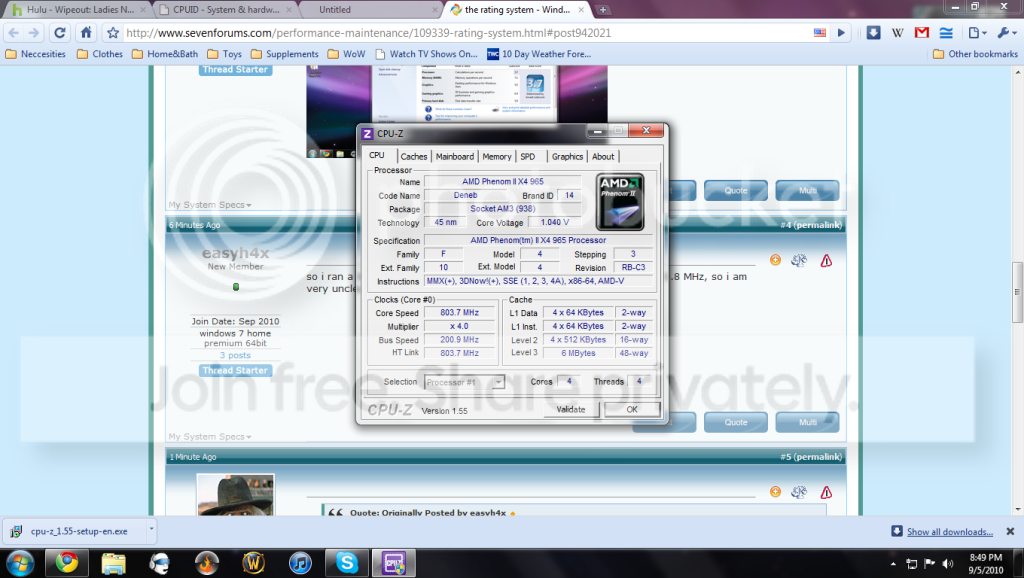The width and height of the screenshot is (1024, 578).
Task: Switch to the Caches tab in CPU-Z
Action: (x=413, y=157)
